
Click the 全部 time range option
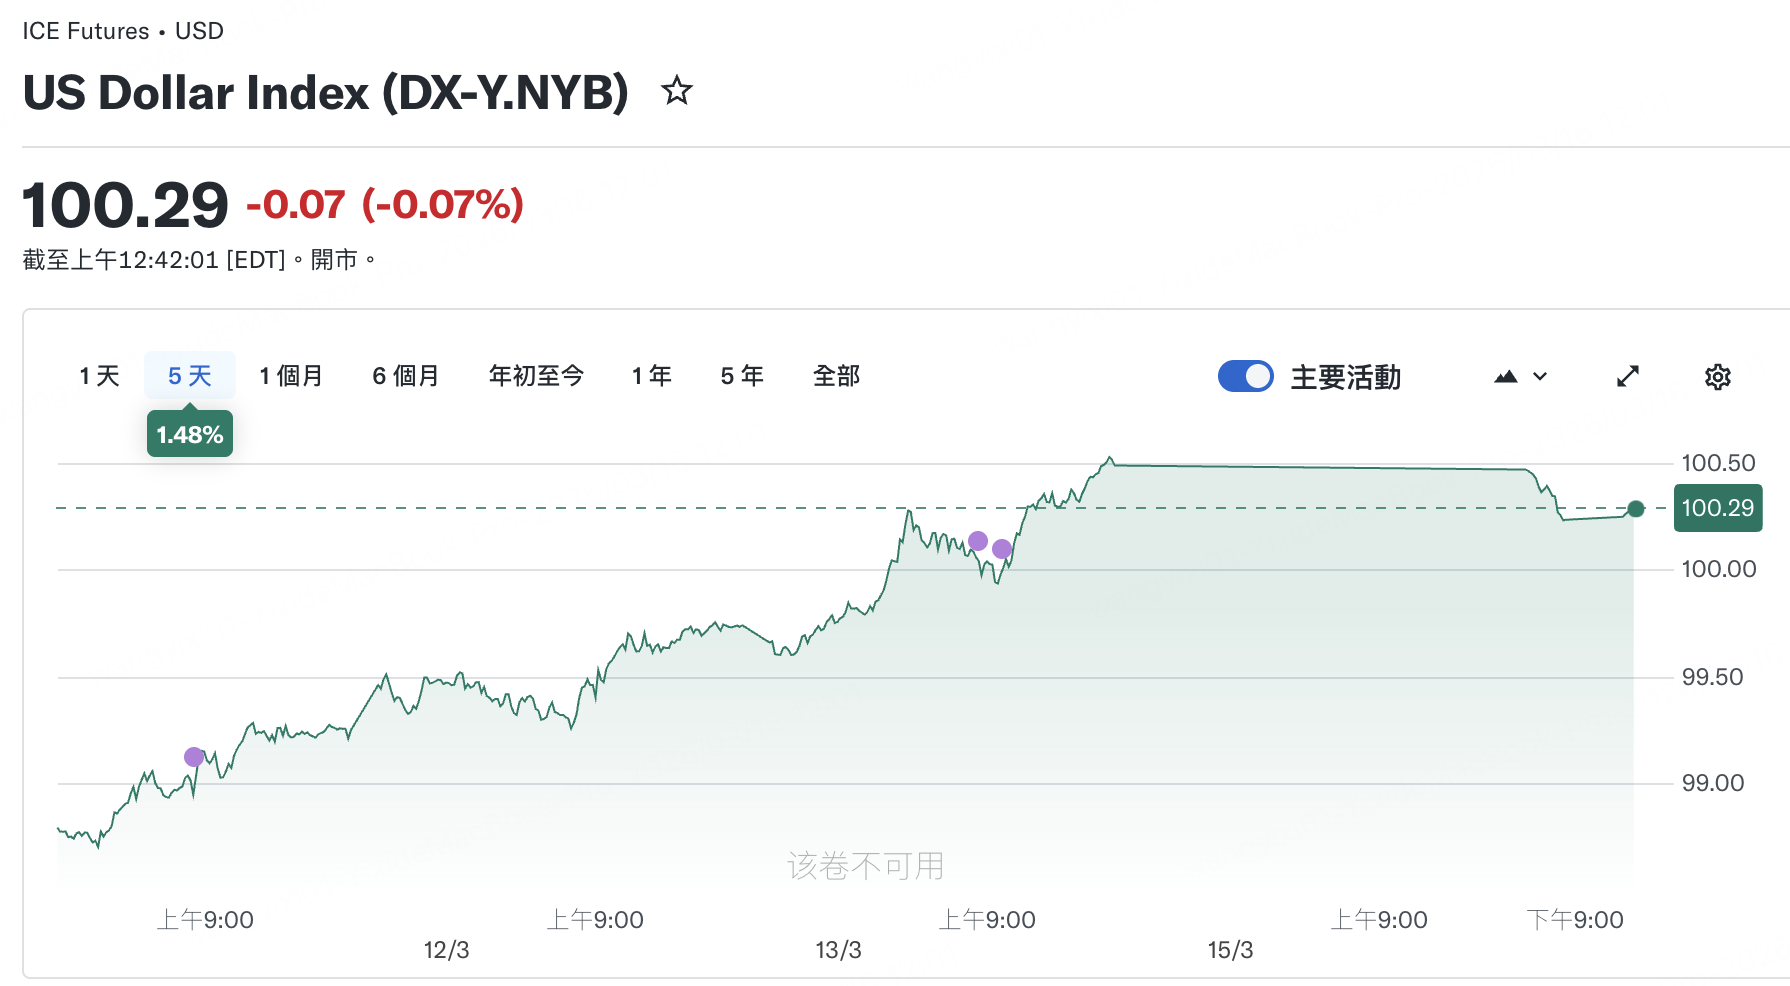[838, 375]
